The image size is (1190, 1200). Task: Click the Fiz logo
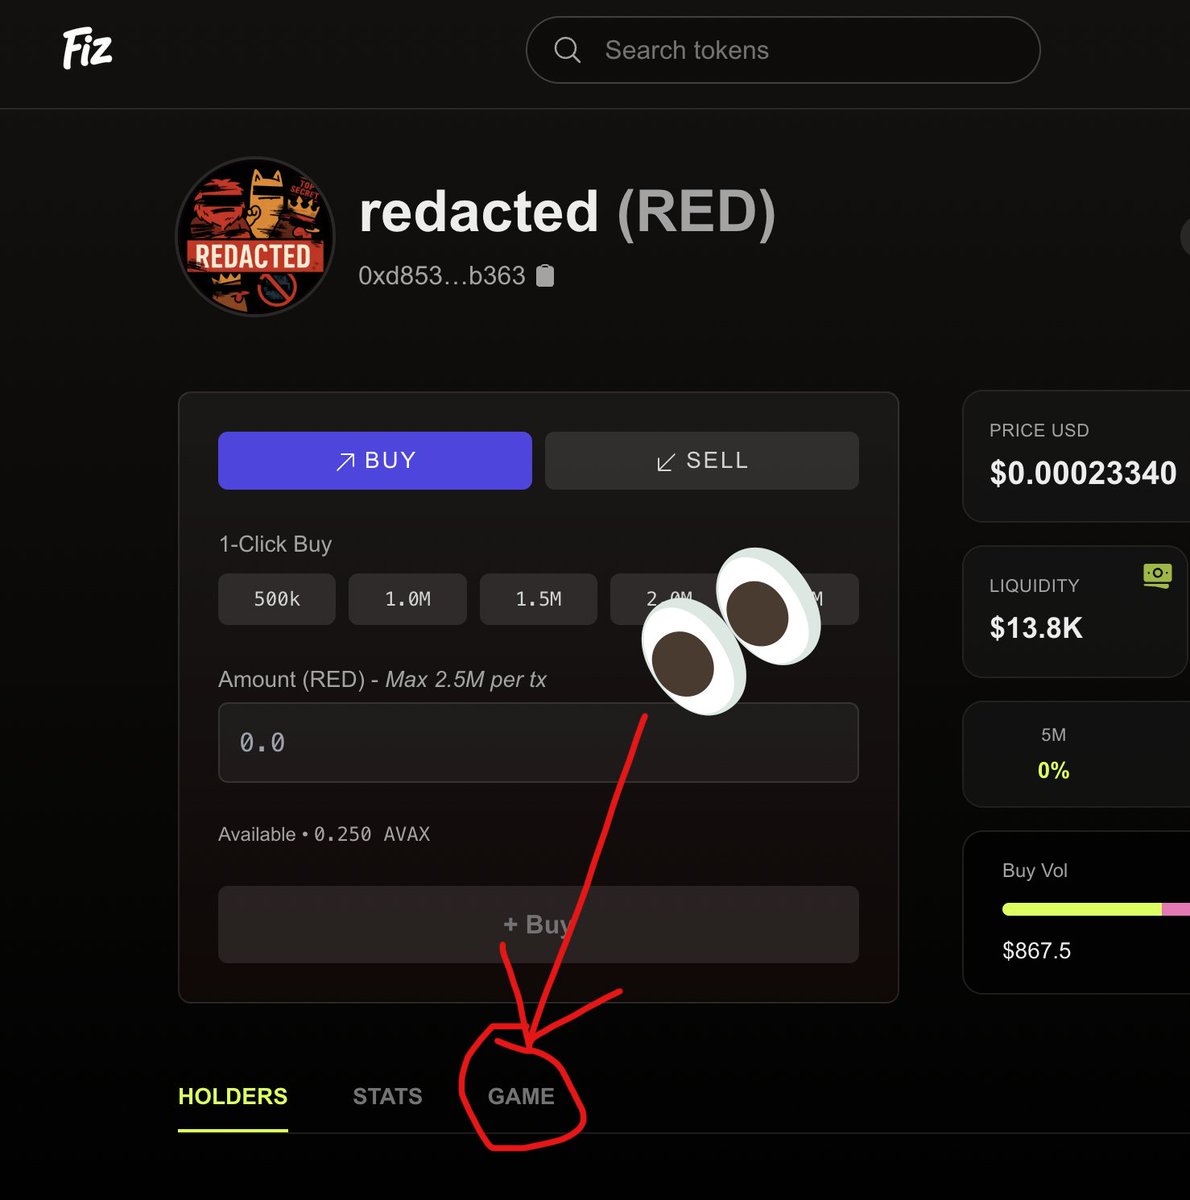point(87,49)
